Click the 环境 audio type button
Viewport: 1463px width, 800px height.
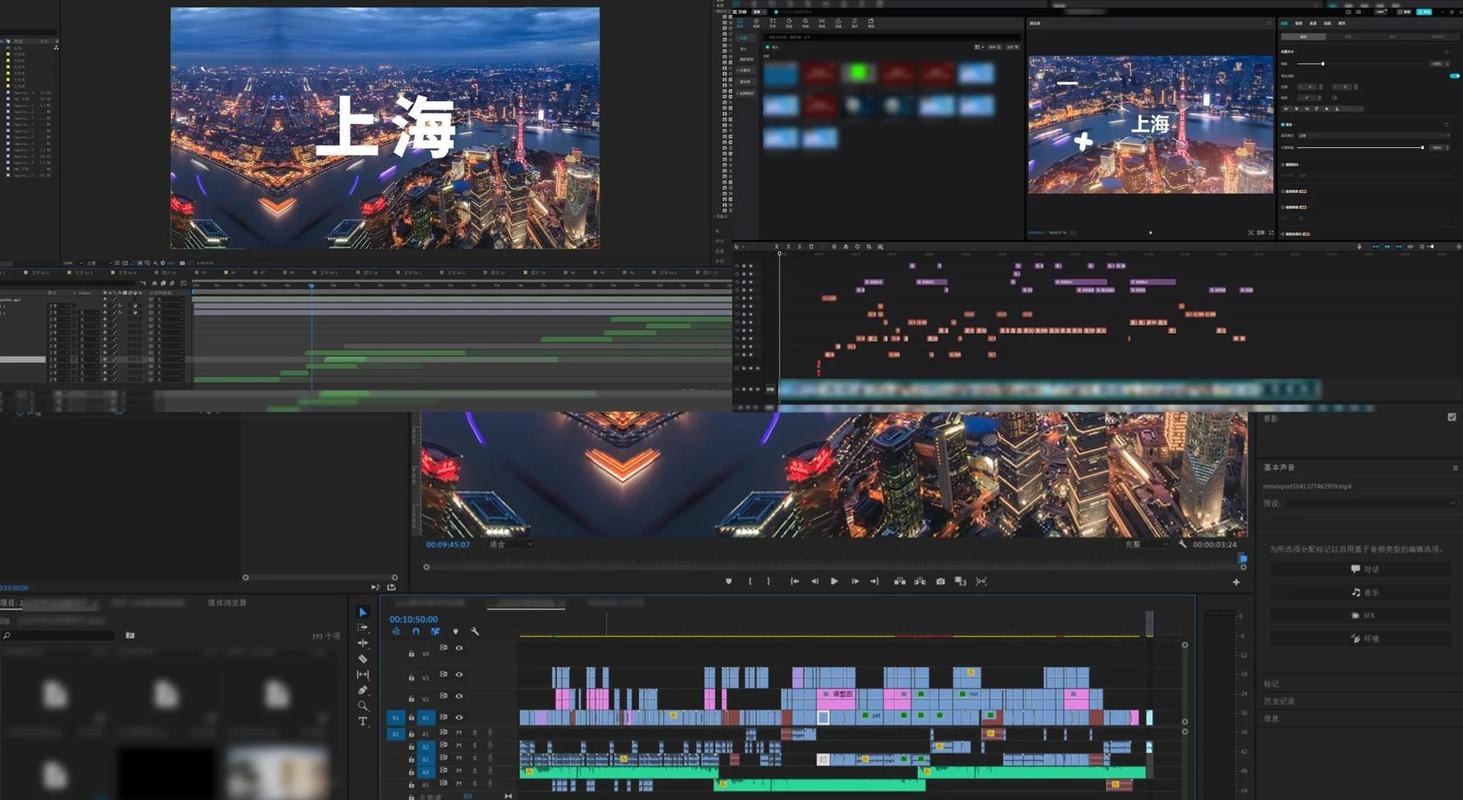click(x=1361, y=638)
